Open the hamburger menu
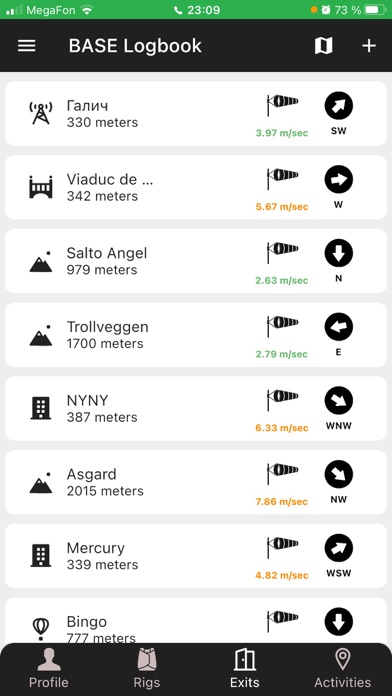The image size is (392, 696). tap(27, 46)
